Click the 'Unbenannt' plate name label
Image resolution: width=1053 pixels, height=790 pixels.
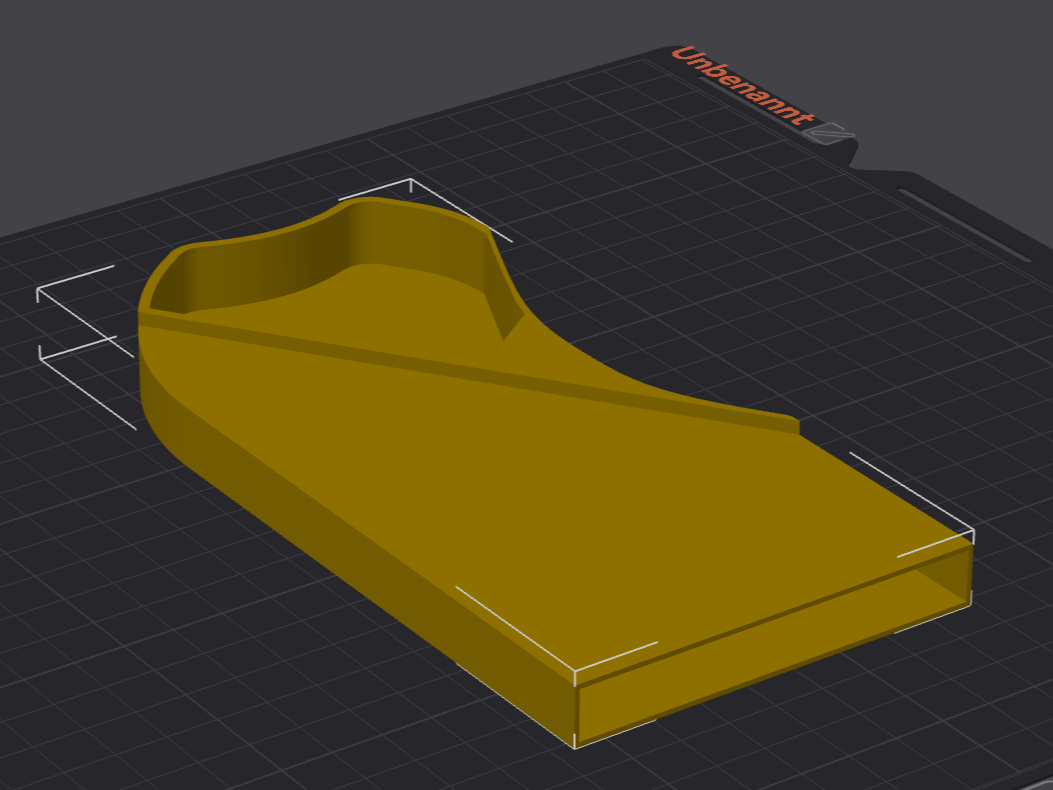coord(741,86)
